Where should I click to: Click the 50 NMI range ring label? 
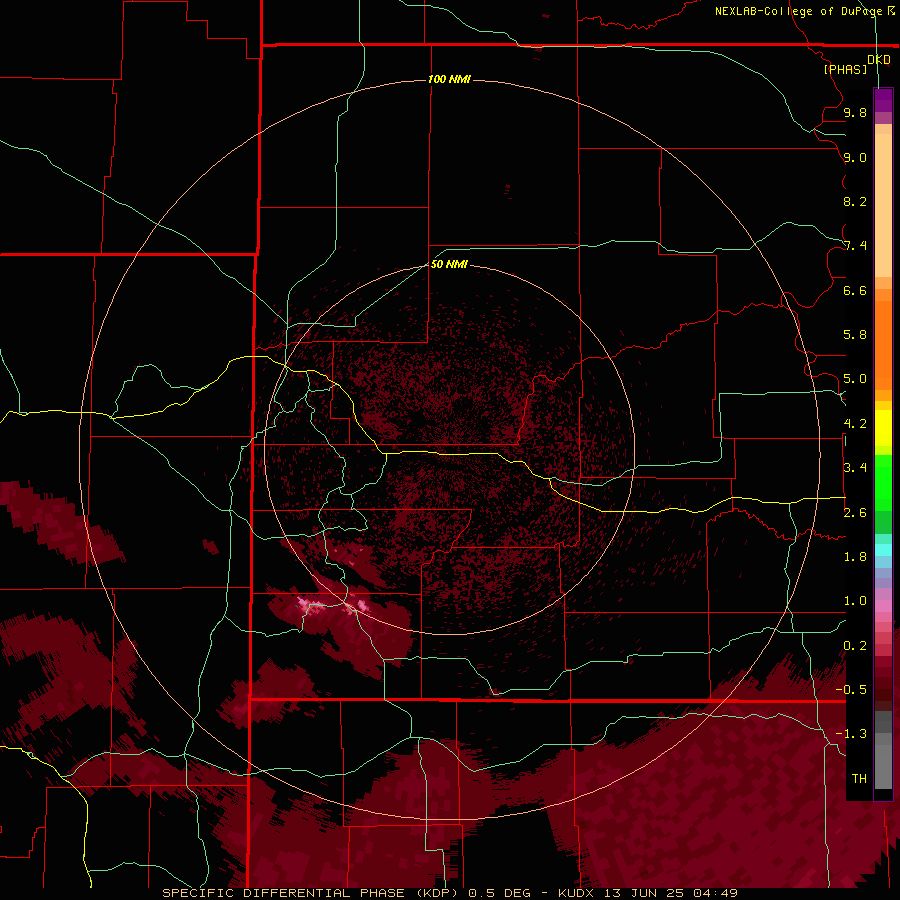pyautogui.click(x=449, y=264)
